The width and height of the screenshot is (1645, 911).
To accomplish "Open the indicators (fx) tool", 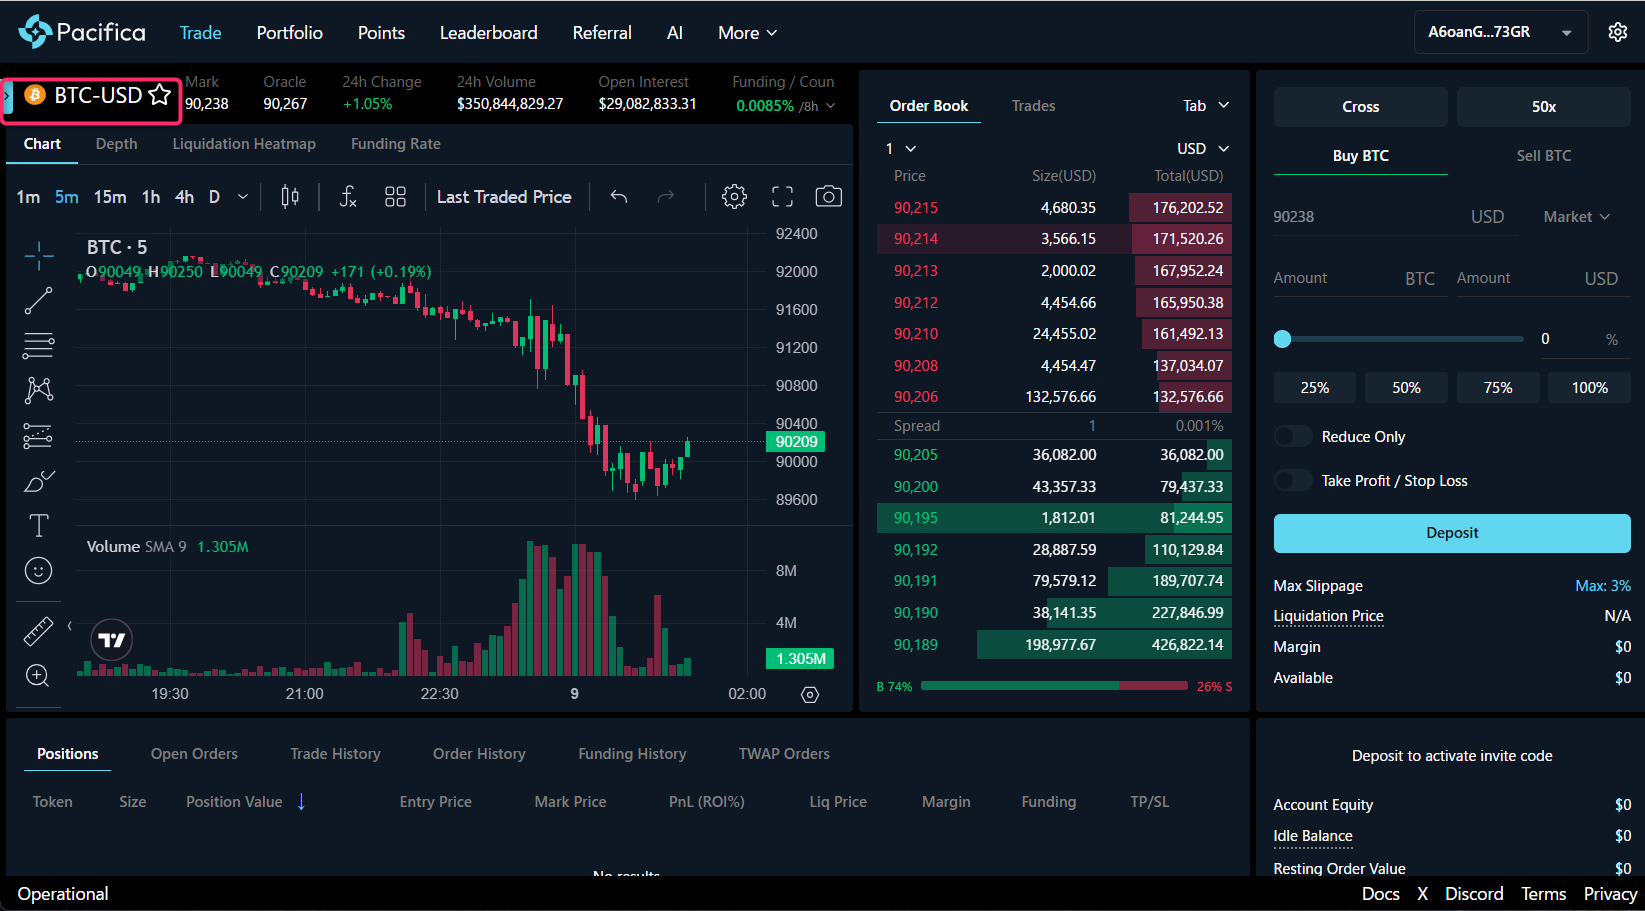I will click(347, 196).
